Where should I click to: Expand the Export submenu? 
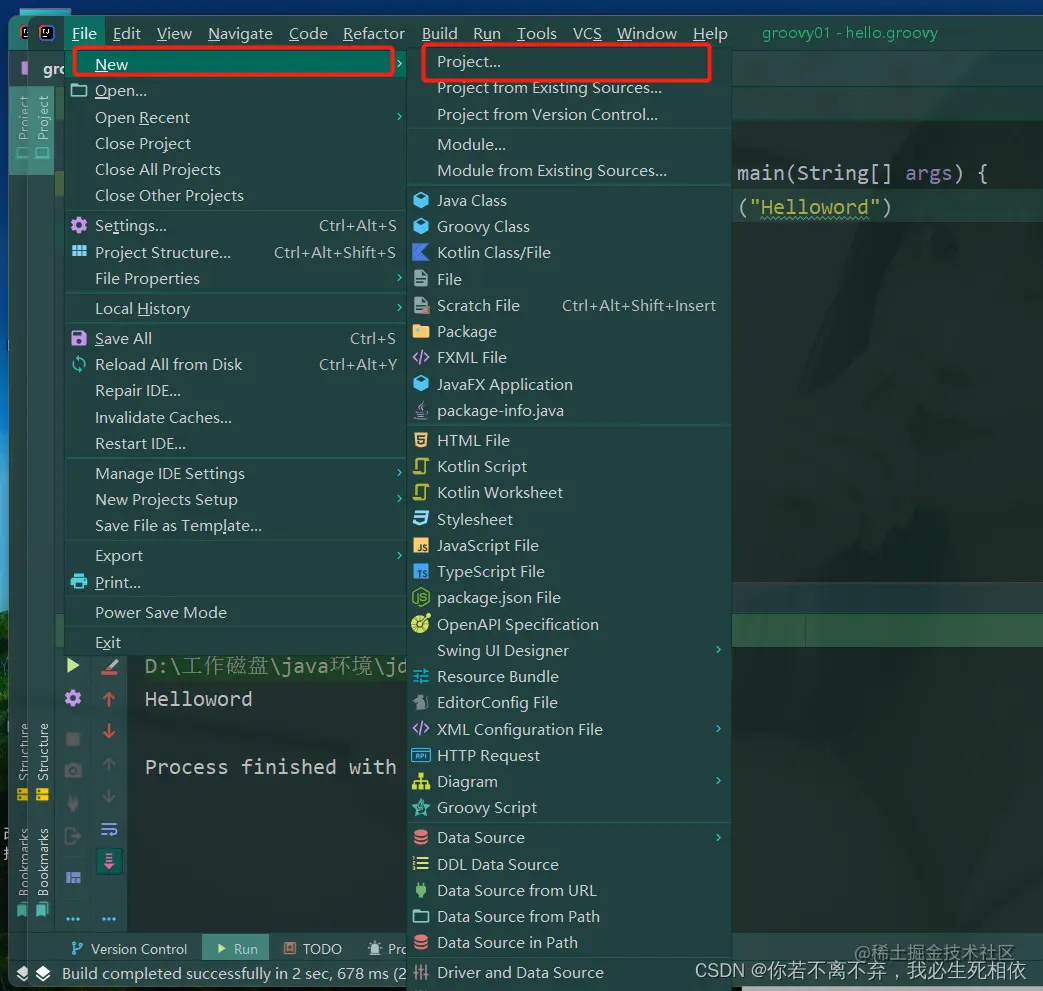(x=399, y=555)
